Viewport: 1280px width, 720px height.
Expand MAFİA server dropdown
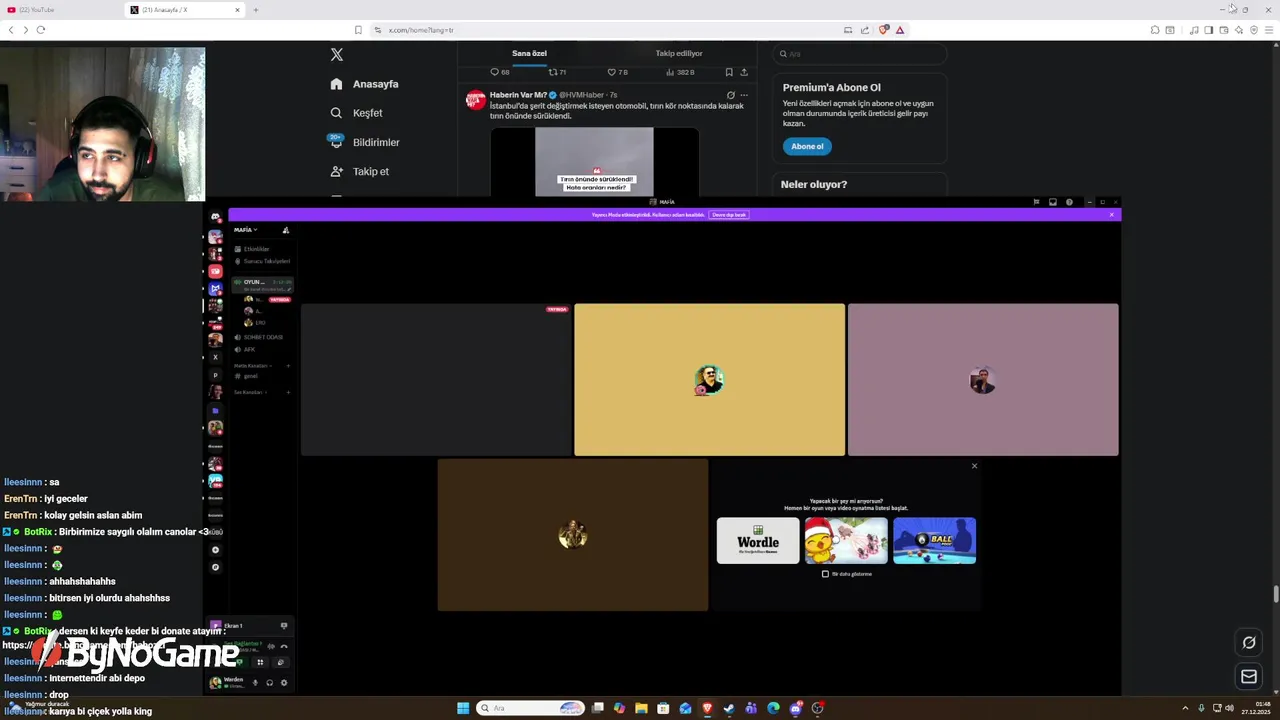[x=246, y=230]
